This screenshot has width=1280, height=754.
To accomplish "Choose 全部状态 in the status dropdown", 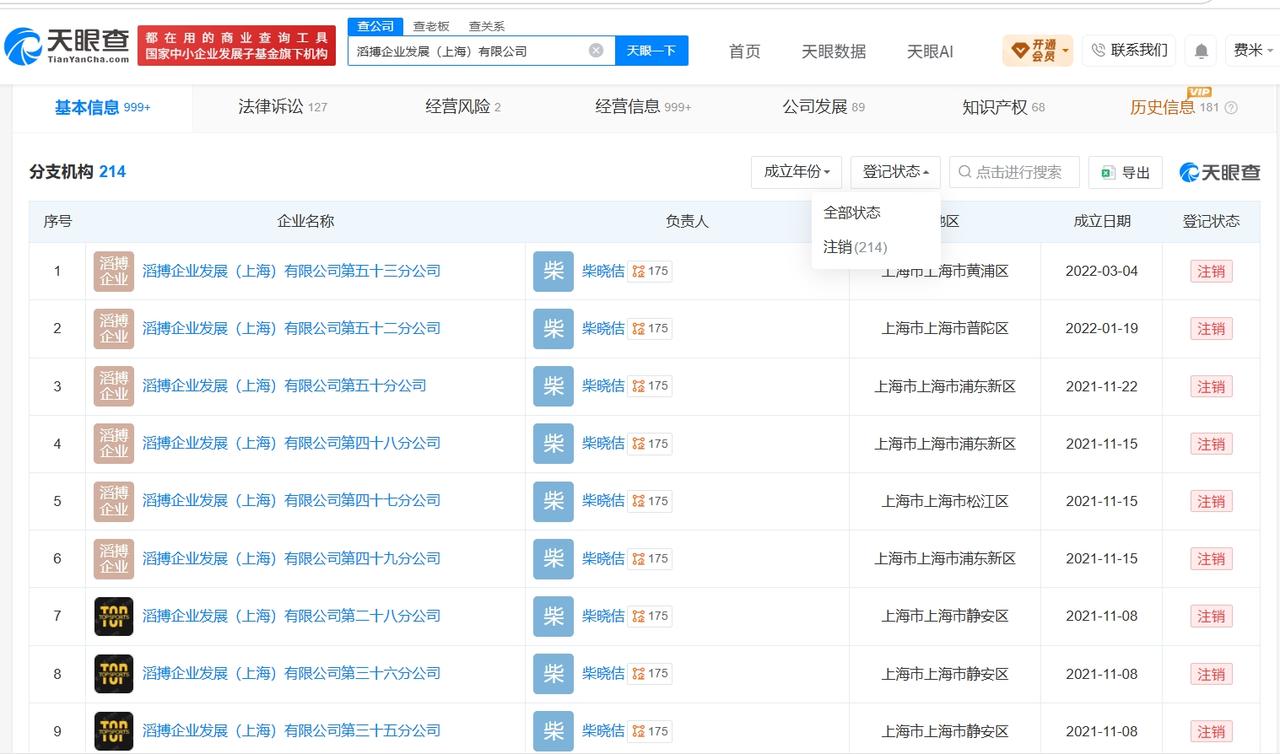I will click(x=852, y=212).
